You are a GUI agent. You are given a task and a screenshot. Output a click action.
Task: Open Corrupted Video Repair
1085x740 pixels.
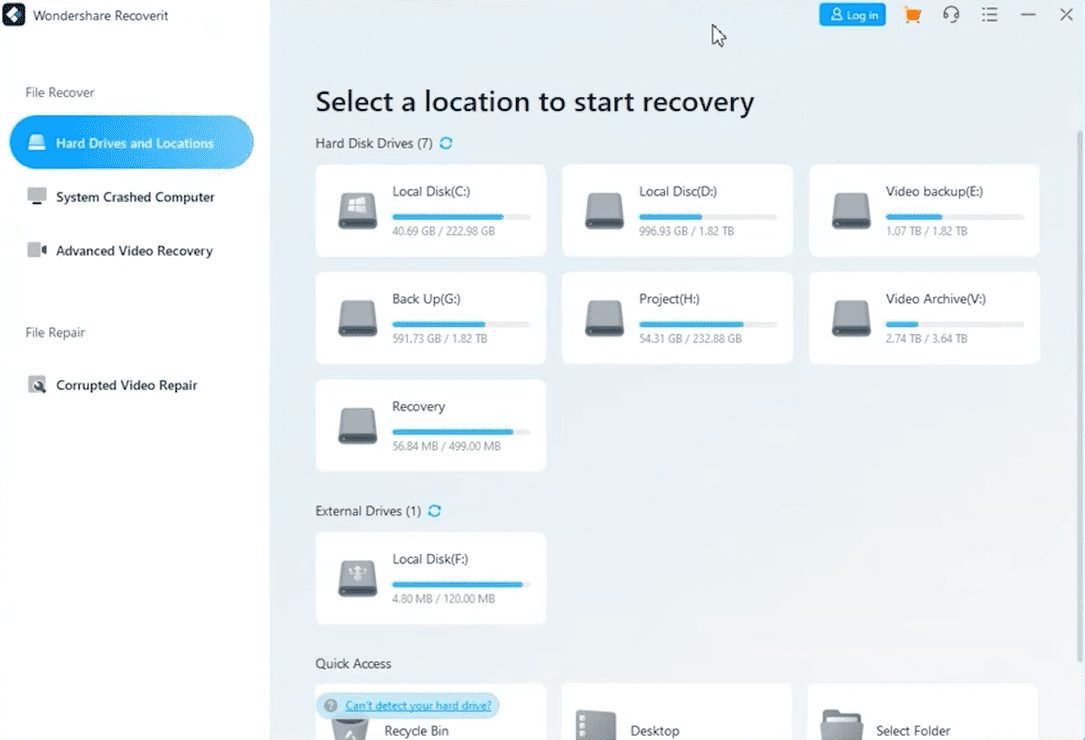[125, 385]
